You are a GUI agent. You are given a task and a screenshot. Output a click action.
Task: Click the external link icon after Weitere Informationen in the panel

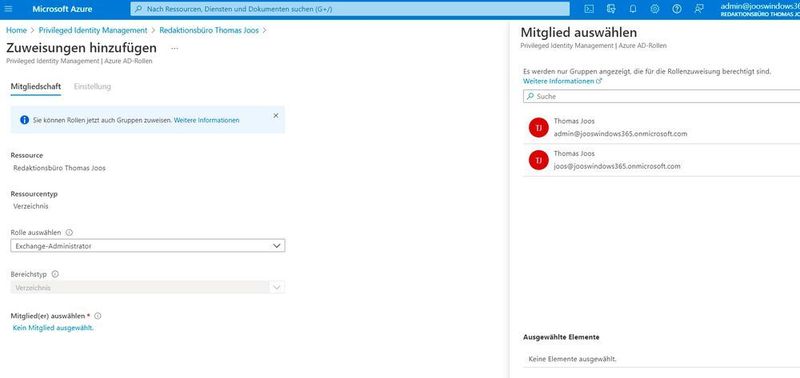[x=599, y=82]
